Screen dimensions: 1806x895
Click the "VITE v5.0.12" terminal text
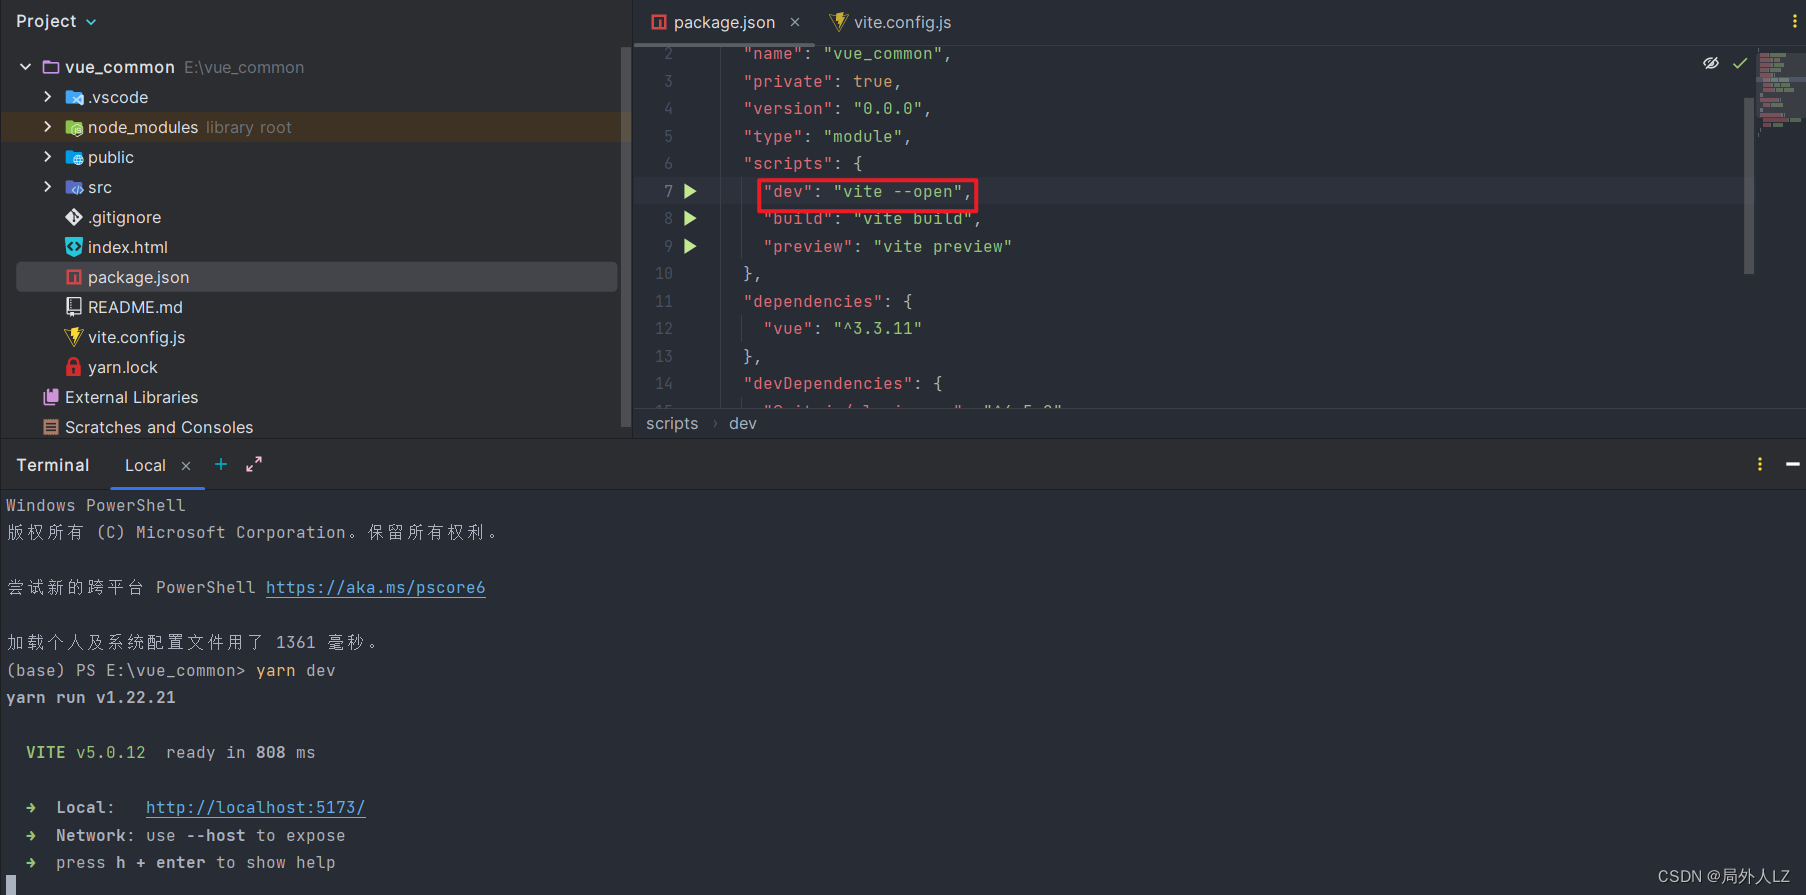(86, 753)
